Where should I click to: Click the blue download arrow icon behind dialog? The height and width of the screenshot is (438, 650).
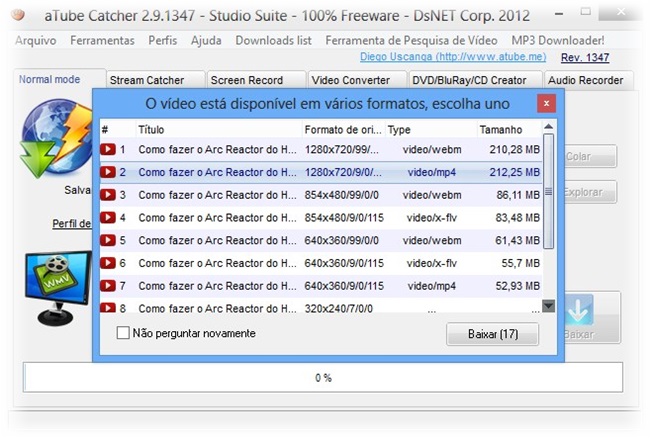(x=579, y=310)
